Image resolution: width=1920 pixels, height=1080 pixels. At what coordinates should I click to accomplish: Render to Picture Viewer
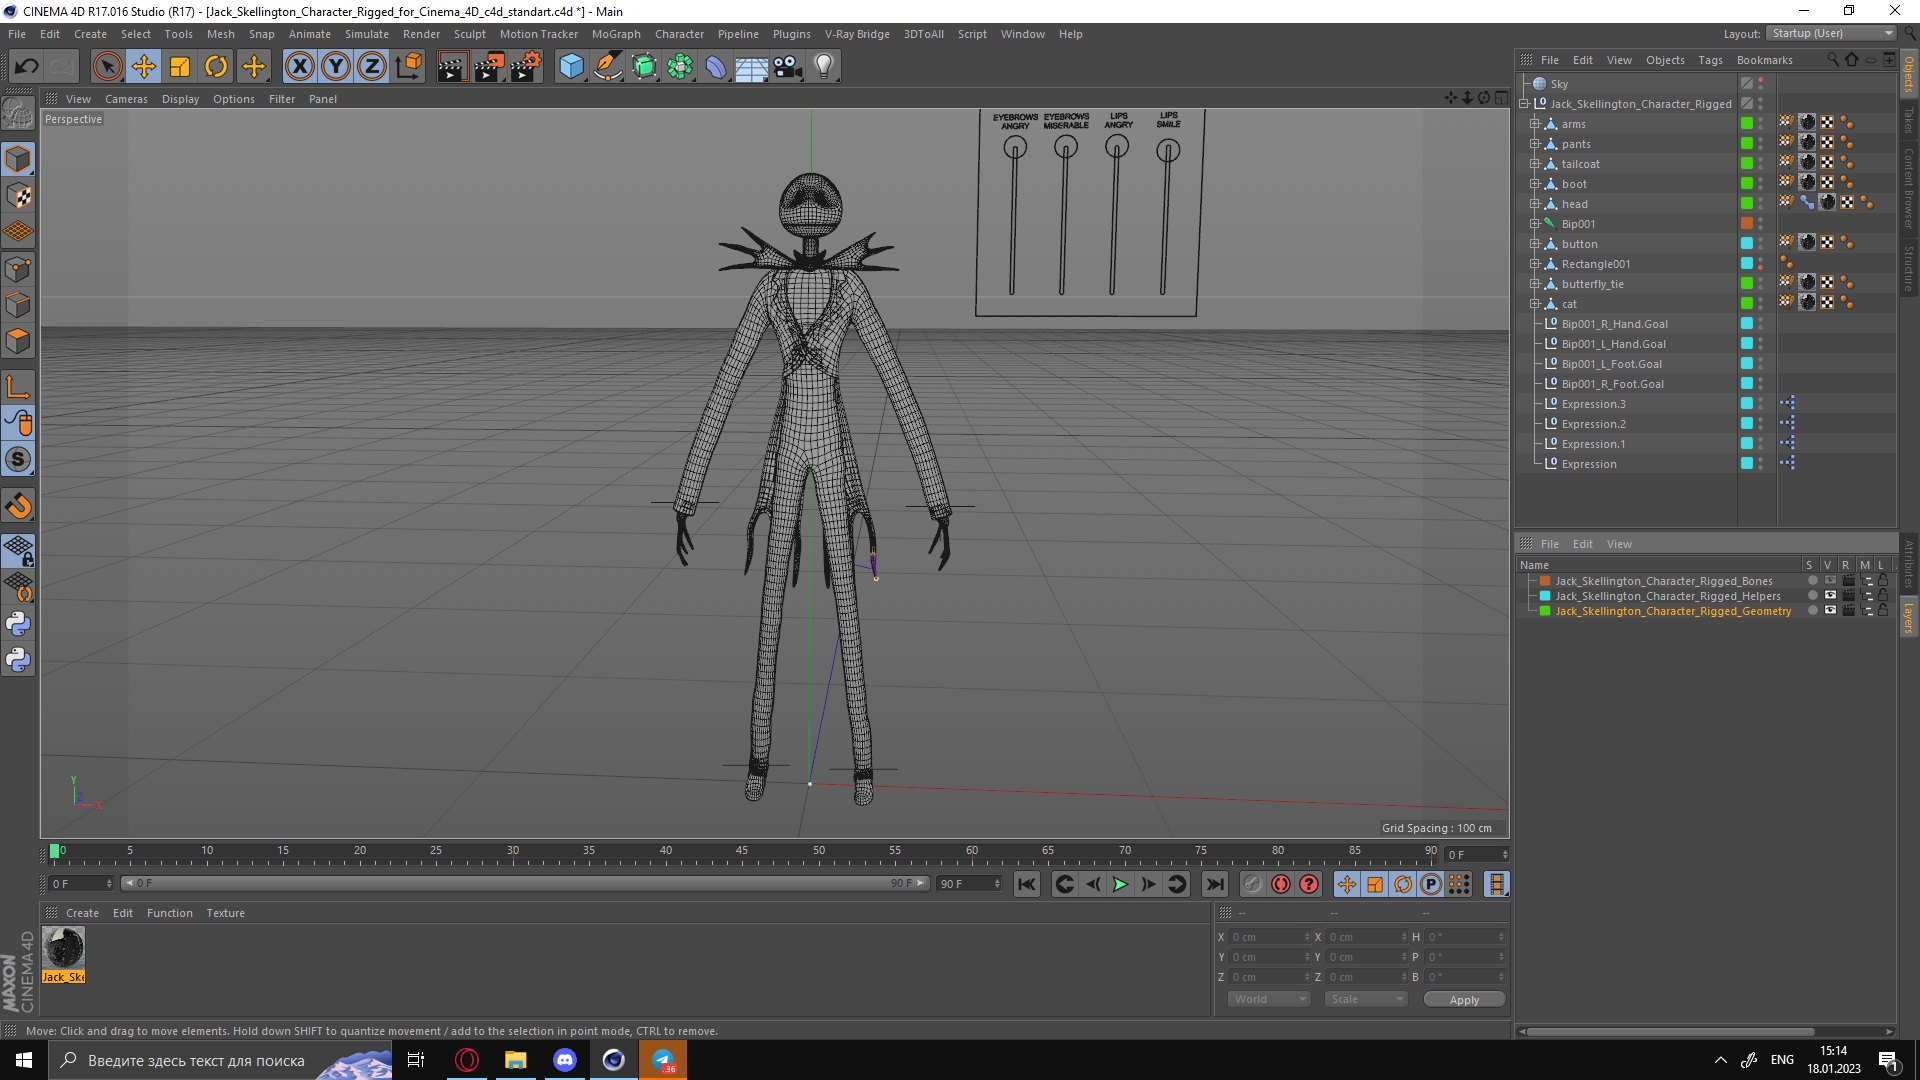(489, 67)
